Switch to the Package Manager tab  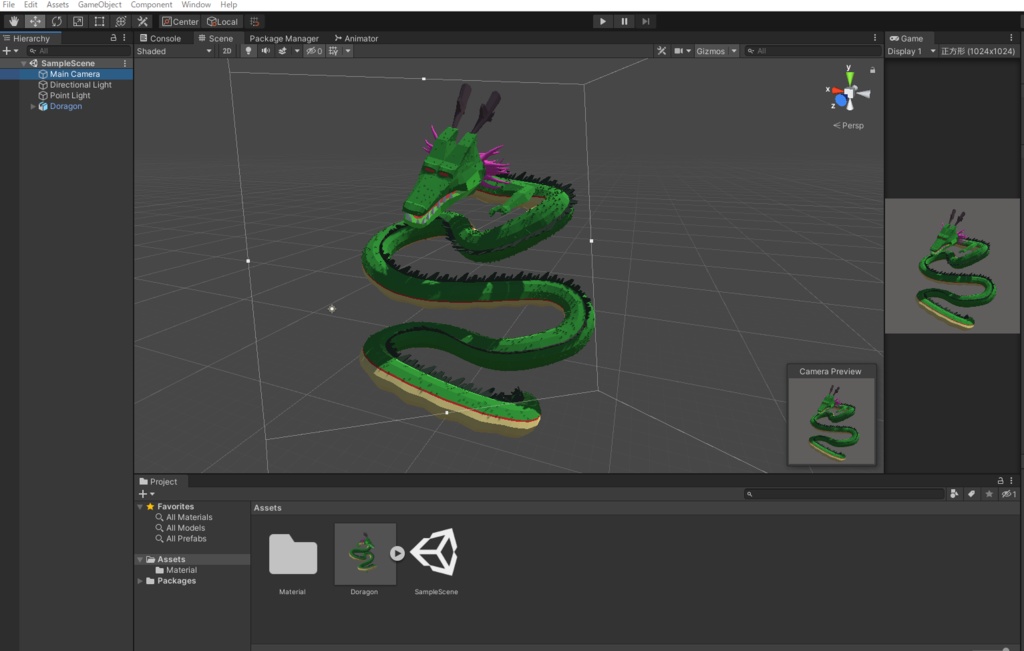pos(283,39)
